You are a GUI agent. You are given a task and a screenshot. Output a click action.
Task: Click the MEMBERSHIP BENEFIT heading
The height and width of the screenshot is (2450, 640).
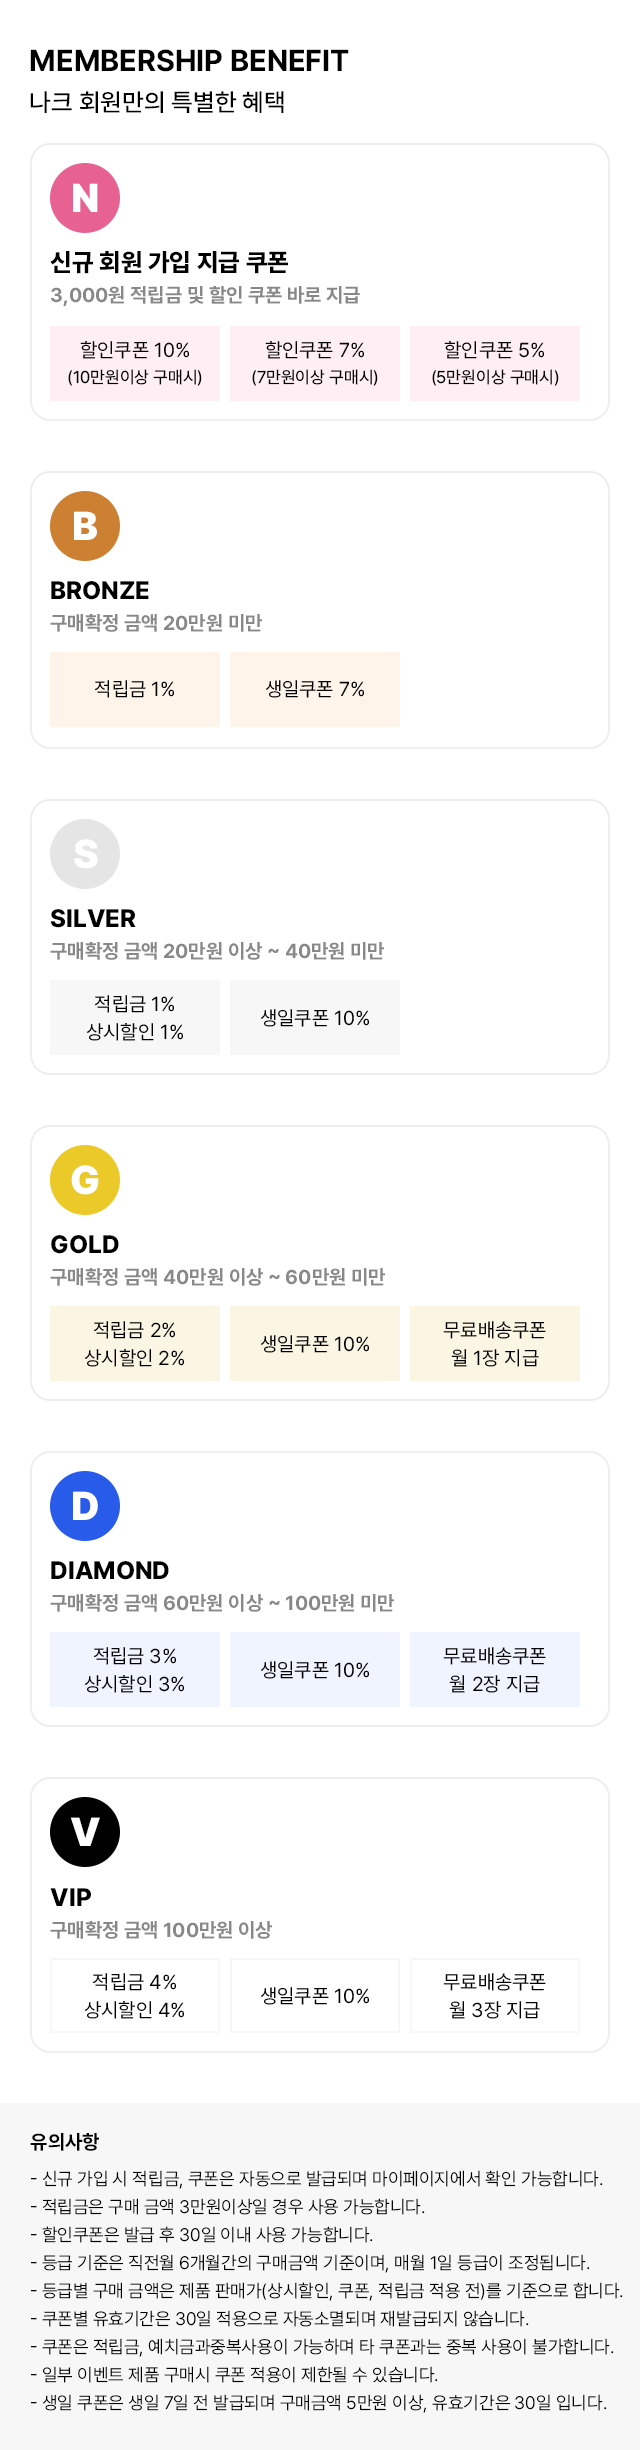(189, 61)
